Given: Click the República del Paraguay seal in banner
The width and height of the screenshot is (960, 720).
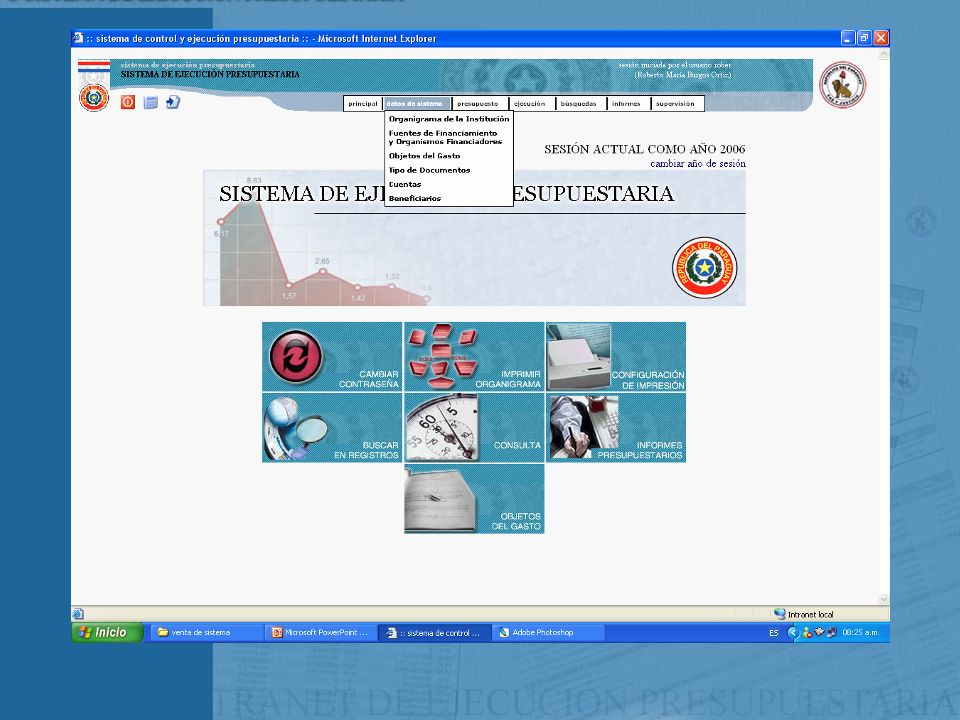Looking at the screenshot, I should (x=704, y=268).
